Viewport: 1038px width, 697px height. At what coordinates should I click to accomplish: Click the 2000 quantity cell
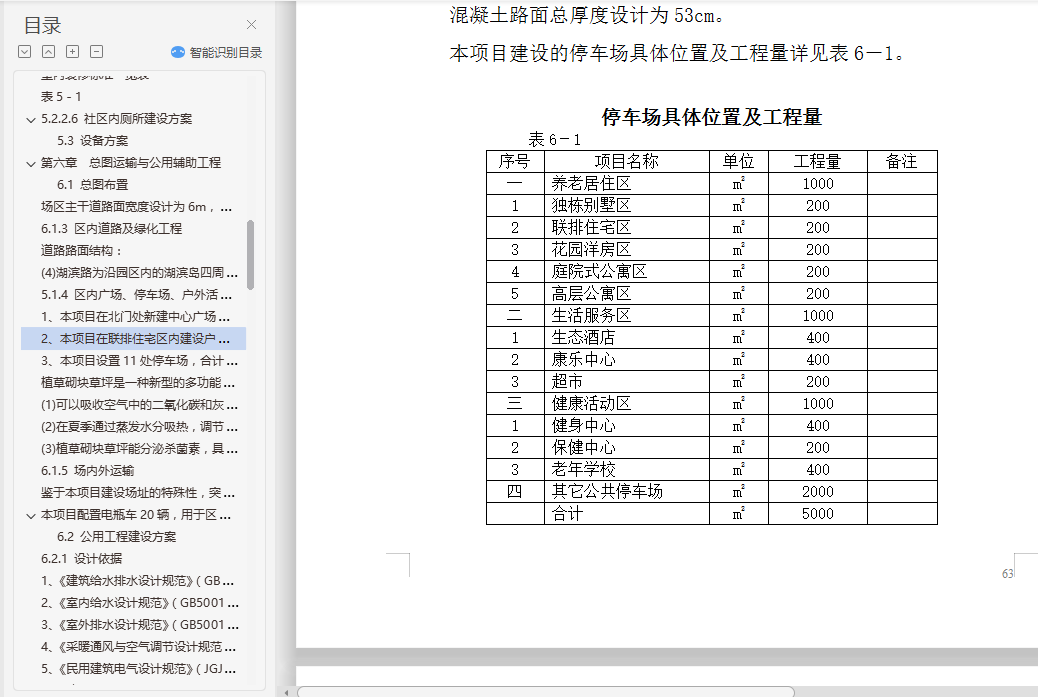[818, 492]
